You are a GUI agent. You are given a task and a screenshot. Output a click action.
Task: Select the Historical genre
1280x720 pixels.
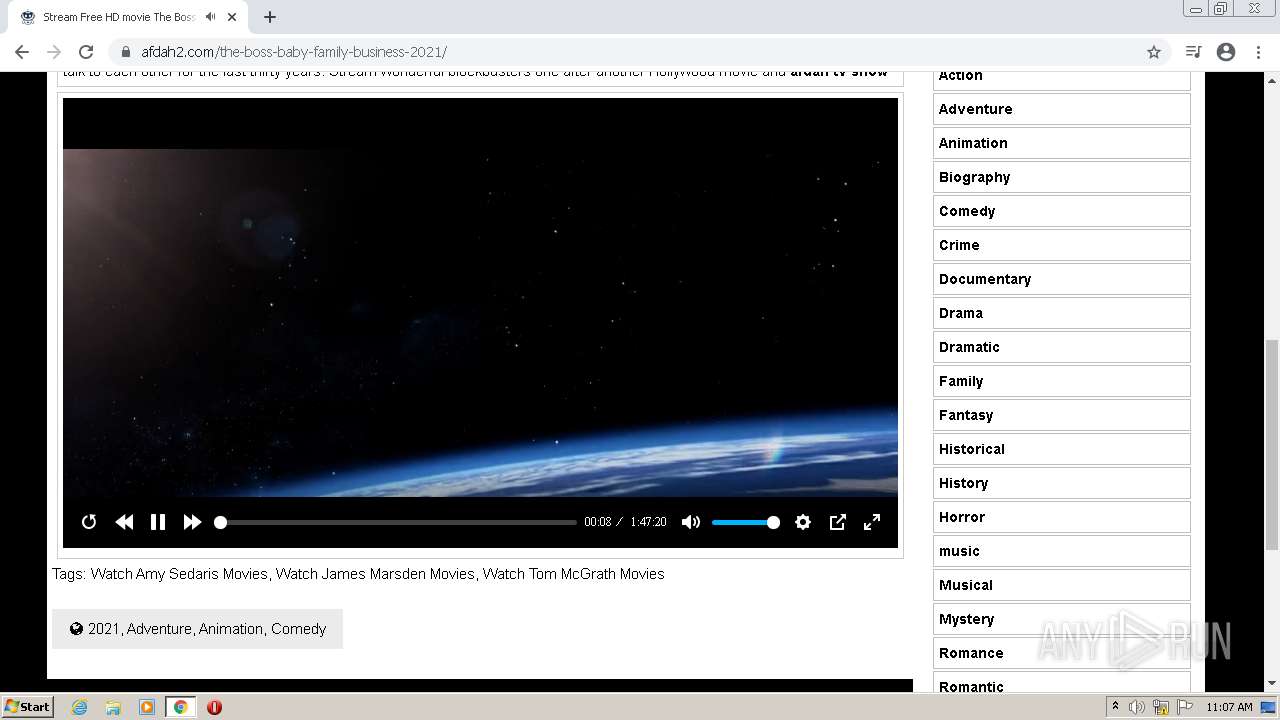coord(1062,449)
